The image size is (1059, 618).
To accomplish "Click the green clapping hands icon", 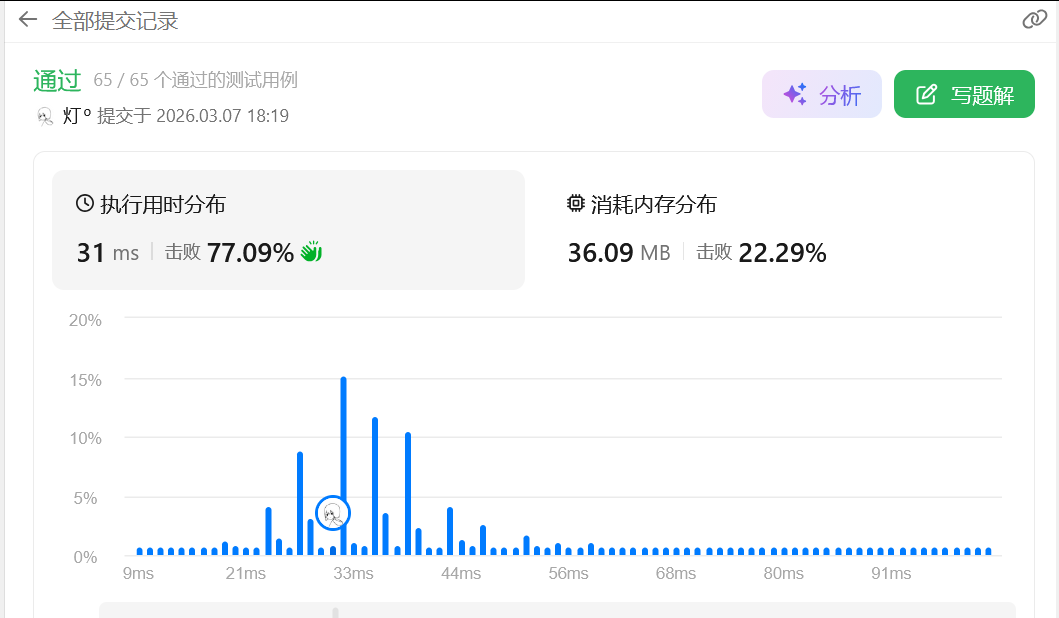I will coord(311,252).
